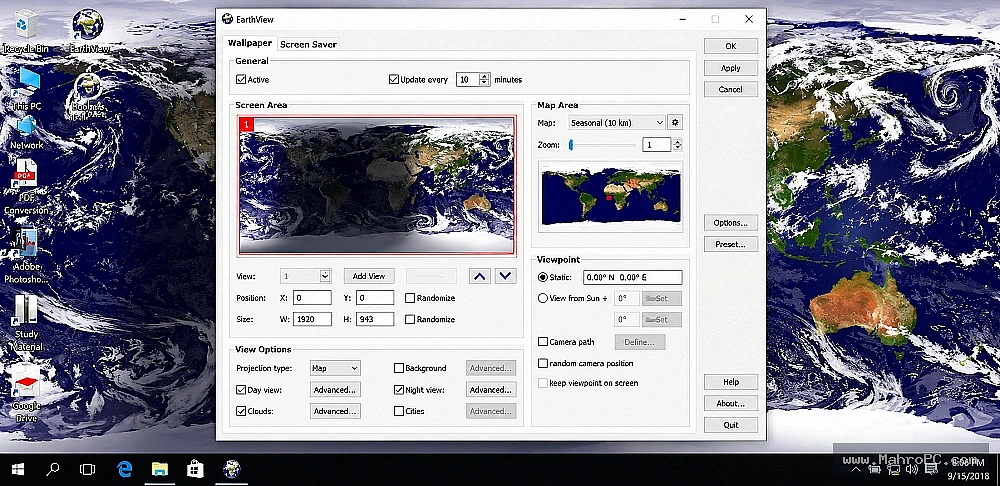Viewport: 1000px width, 486px height.
Task: Open the View number dropdown
Action: [x=305, y=276]
